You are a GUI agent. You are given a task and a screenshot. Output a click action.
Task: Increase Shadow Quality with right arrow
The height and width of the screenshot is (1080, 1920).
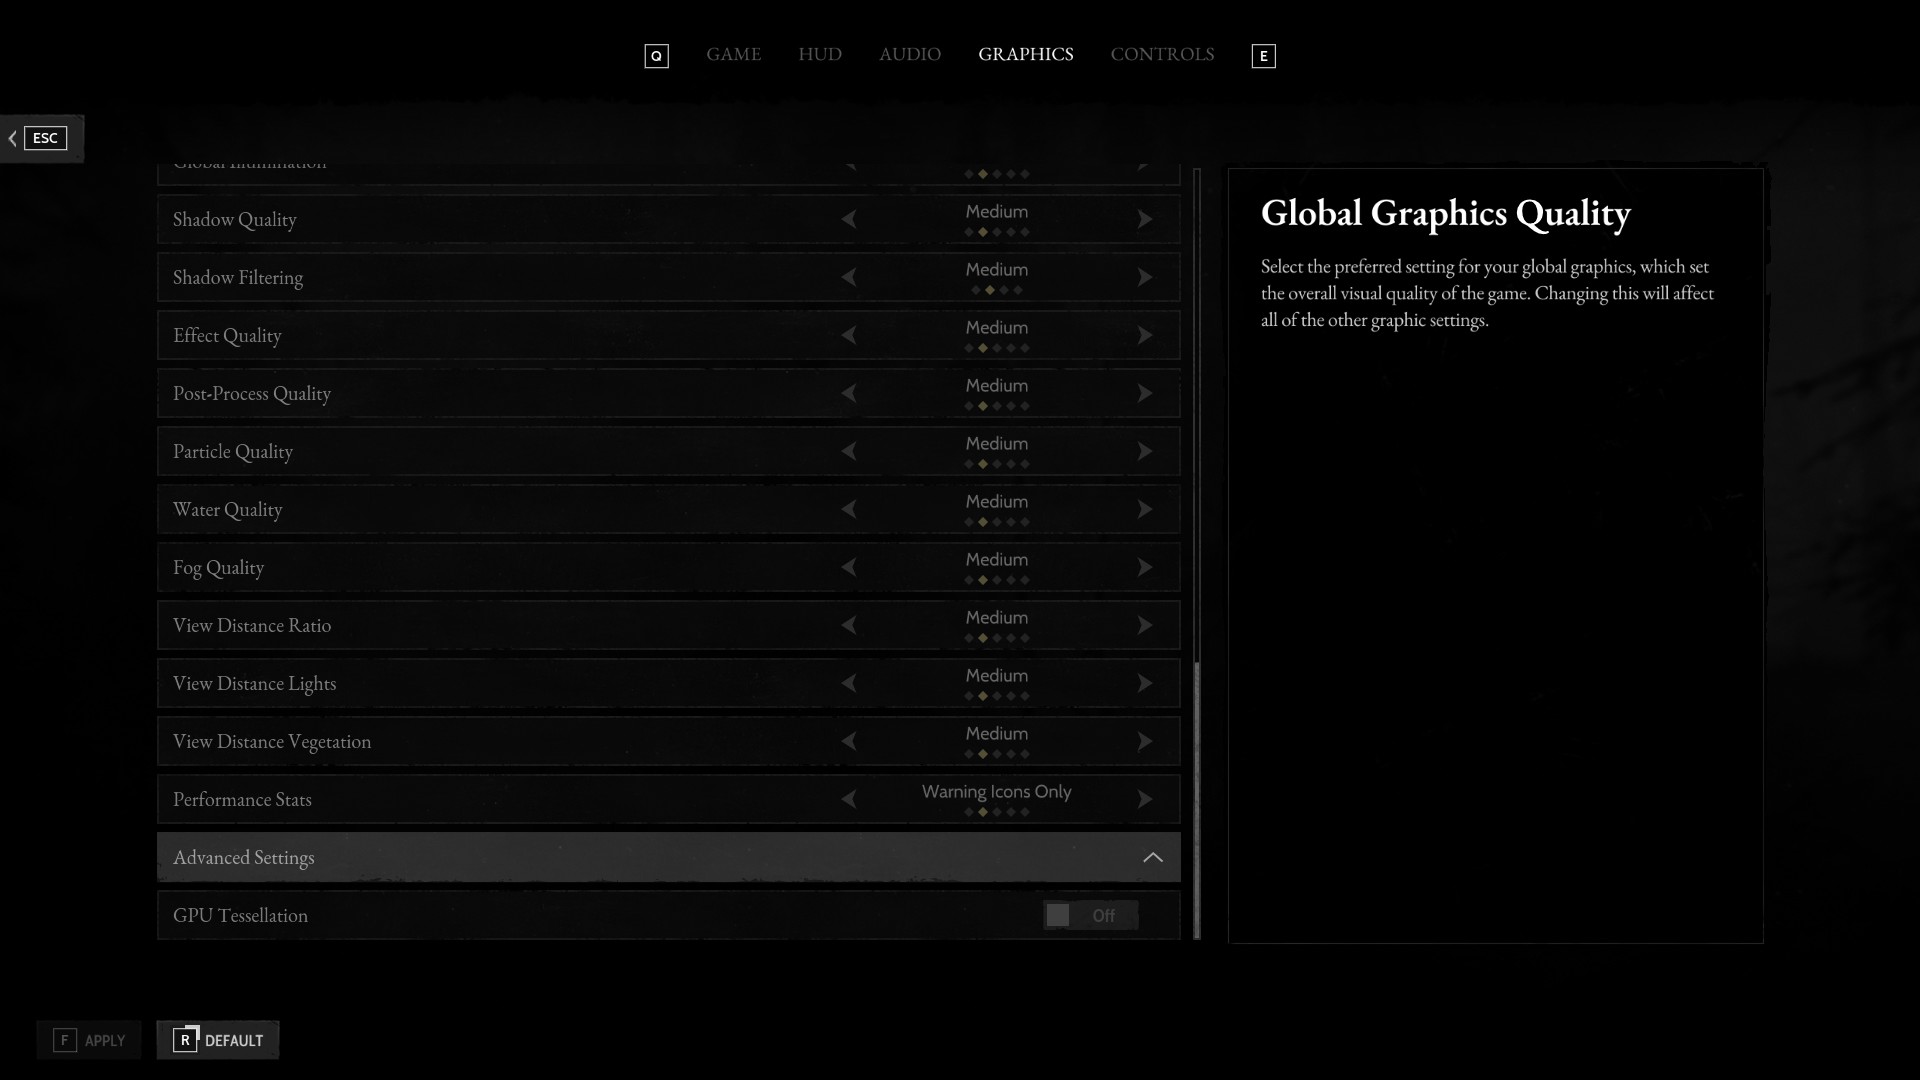(x=1145, y=219)
